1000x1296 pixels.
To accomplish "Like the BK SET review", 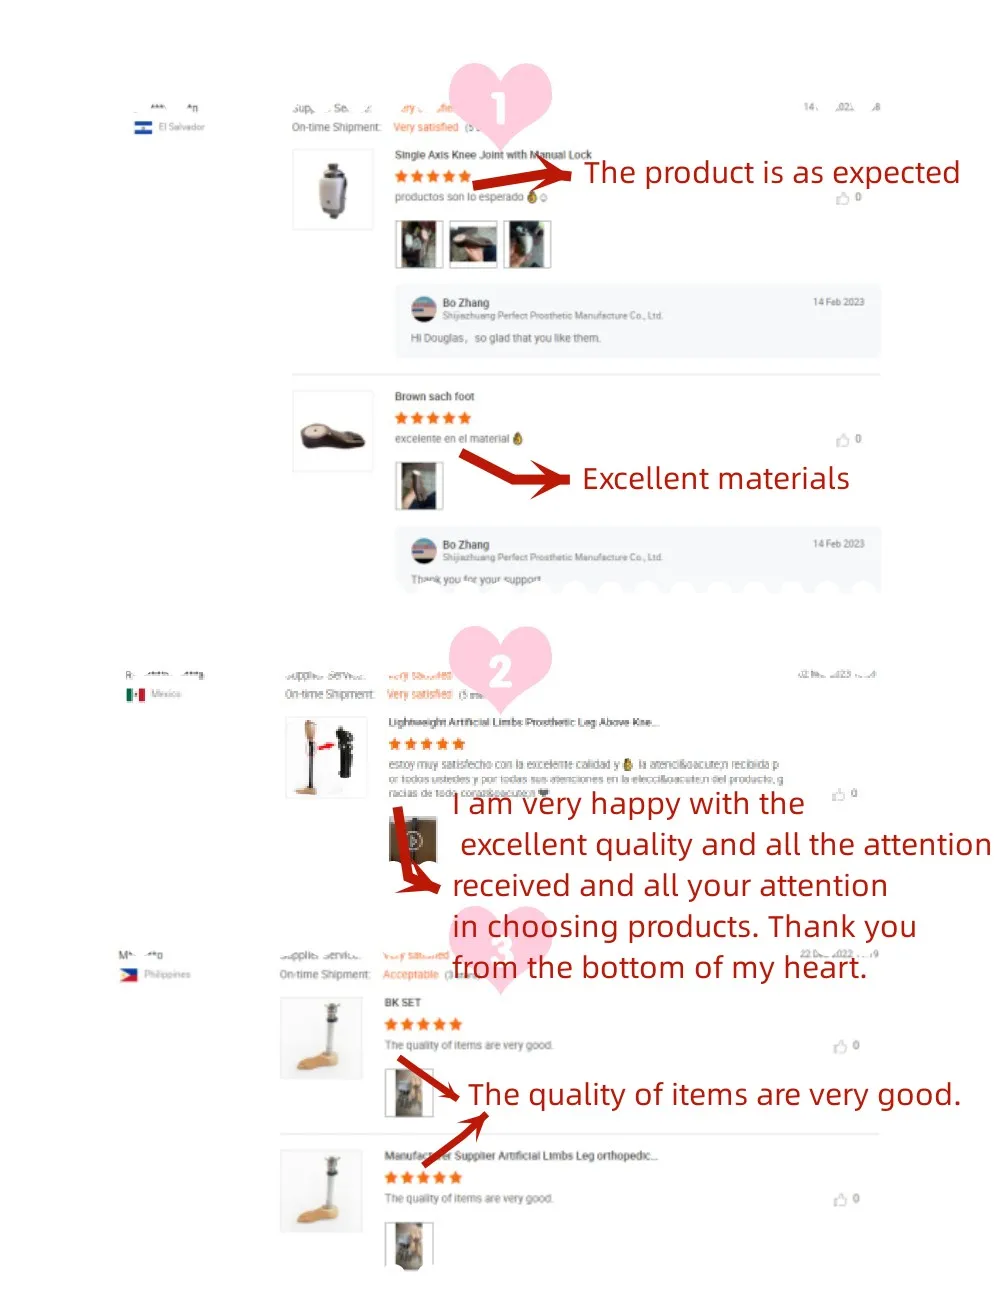I will point(840,1046).
